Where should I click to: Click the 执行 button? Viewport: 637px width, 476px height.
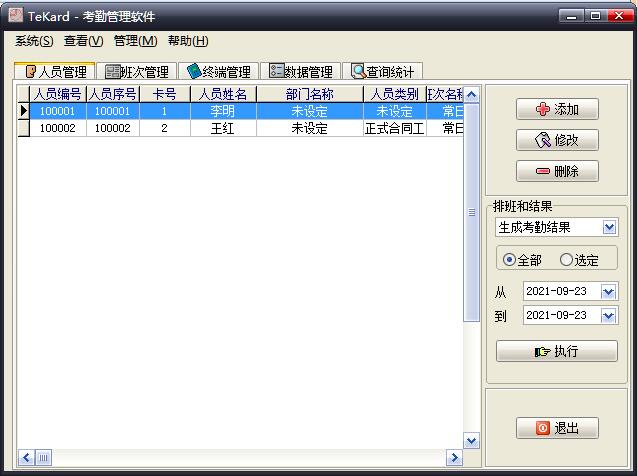(557, 351)
